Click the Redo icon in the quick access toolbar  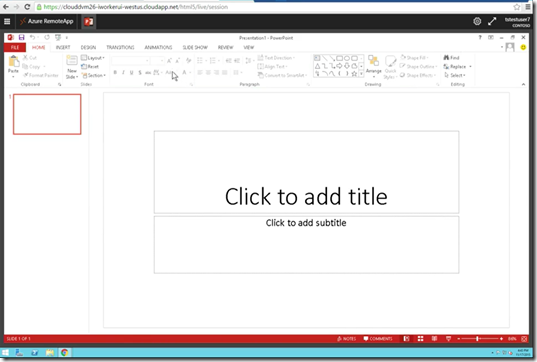(x=47, y=37)
